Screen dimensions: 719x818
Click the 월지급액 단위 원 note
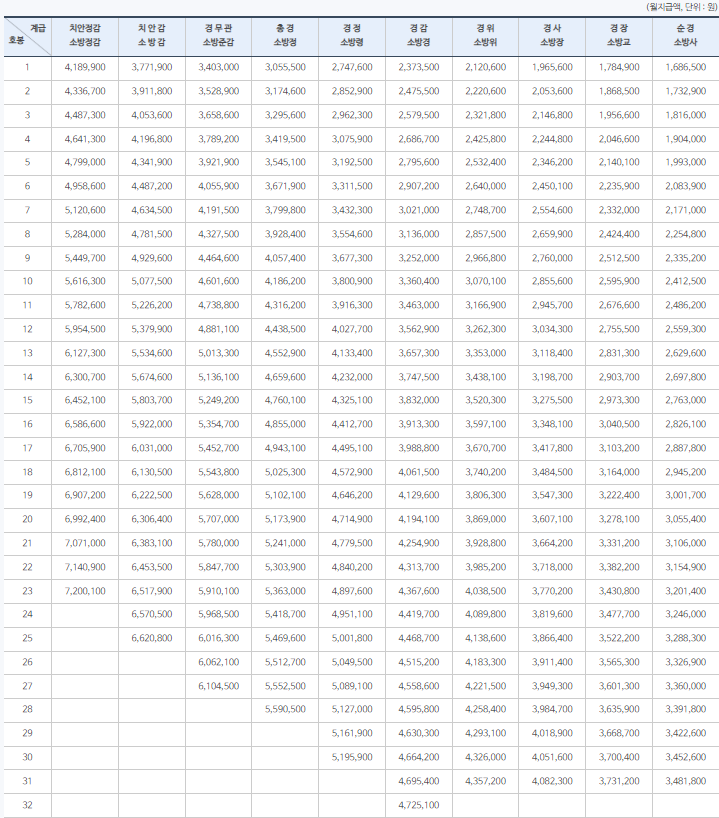click(681, 7)
